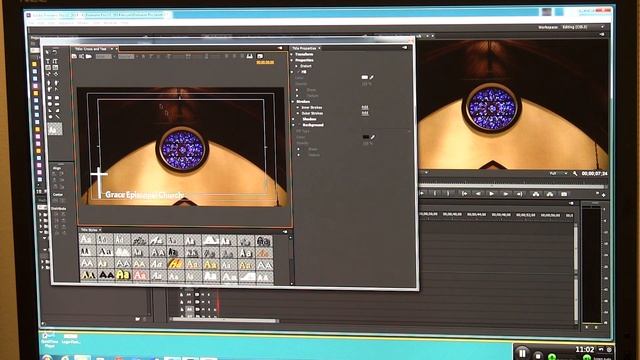Select the Title Styles panel tab
This screenshot has height=360, width=640.
click(89, 230)
